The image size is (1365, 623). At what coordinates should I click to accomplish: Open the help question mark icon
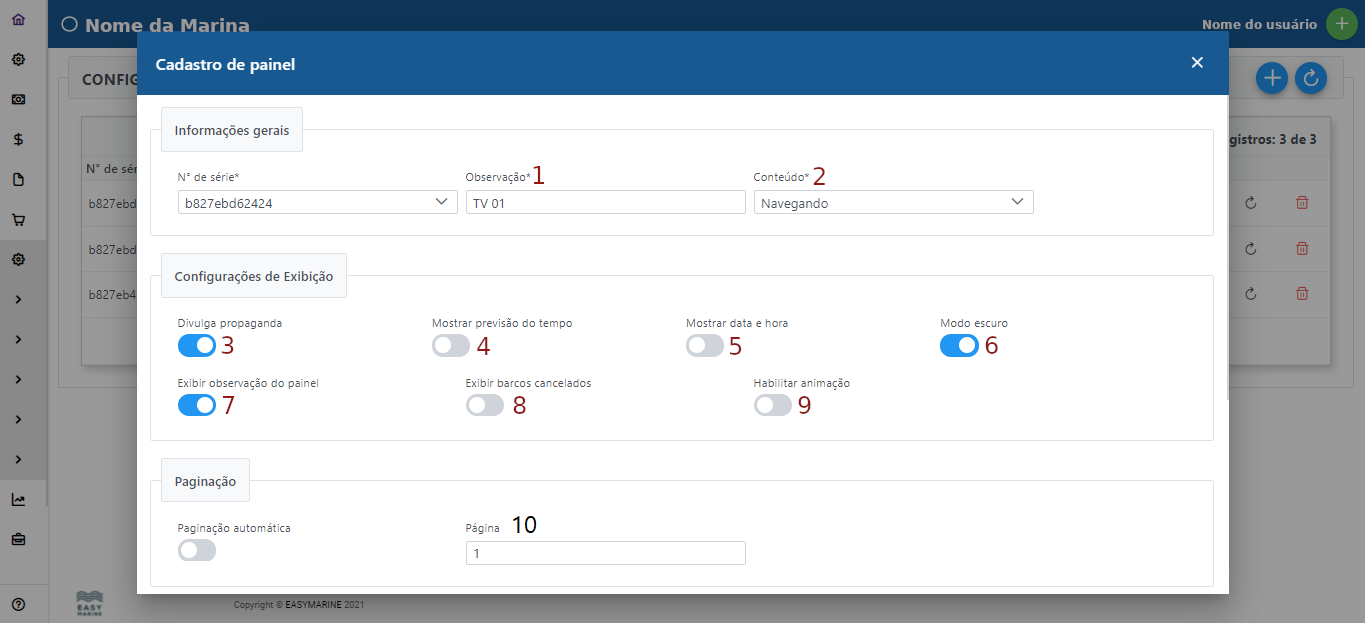click(18, 604)
